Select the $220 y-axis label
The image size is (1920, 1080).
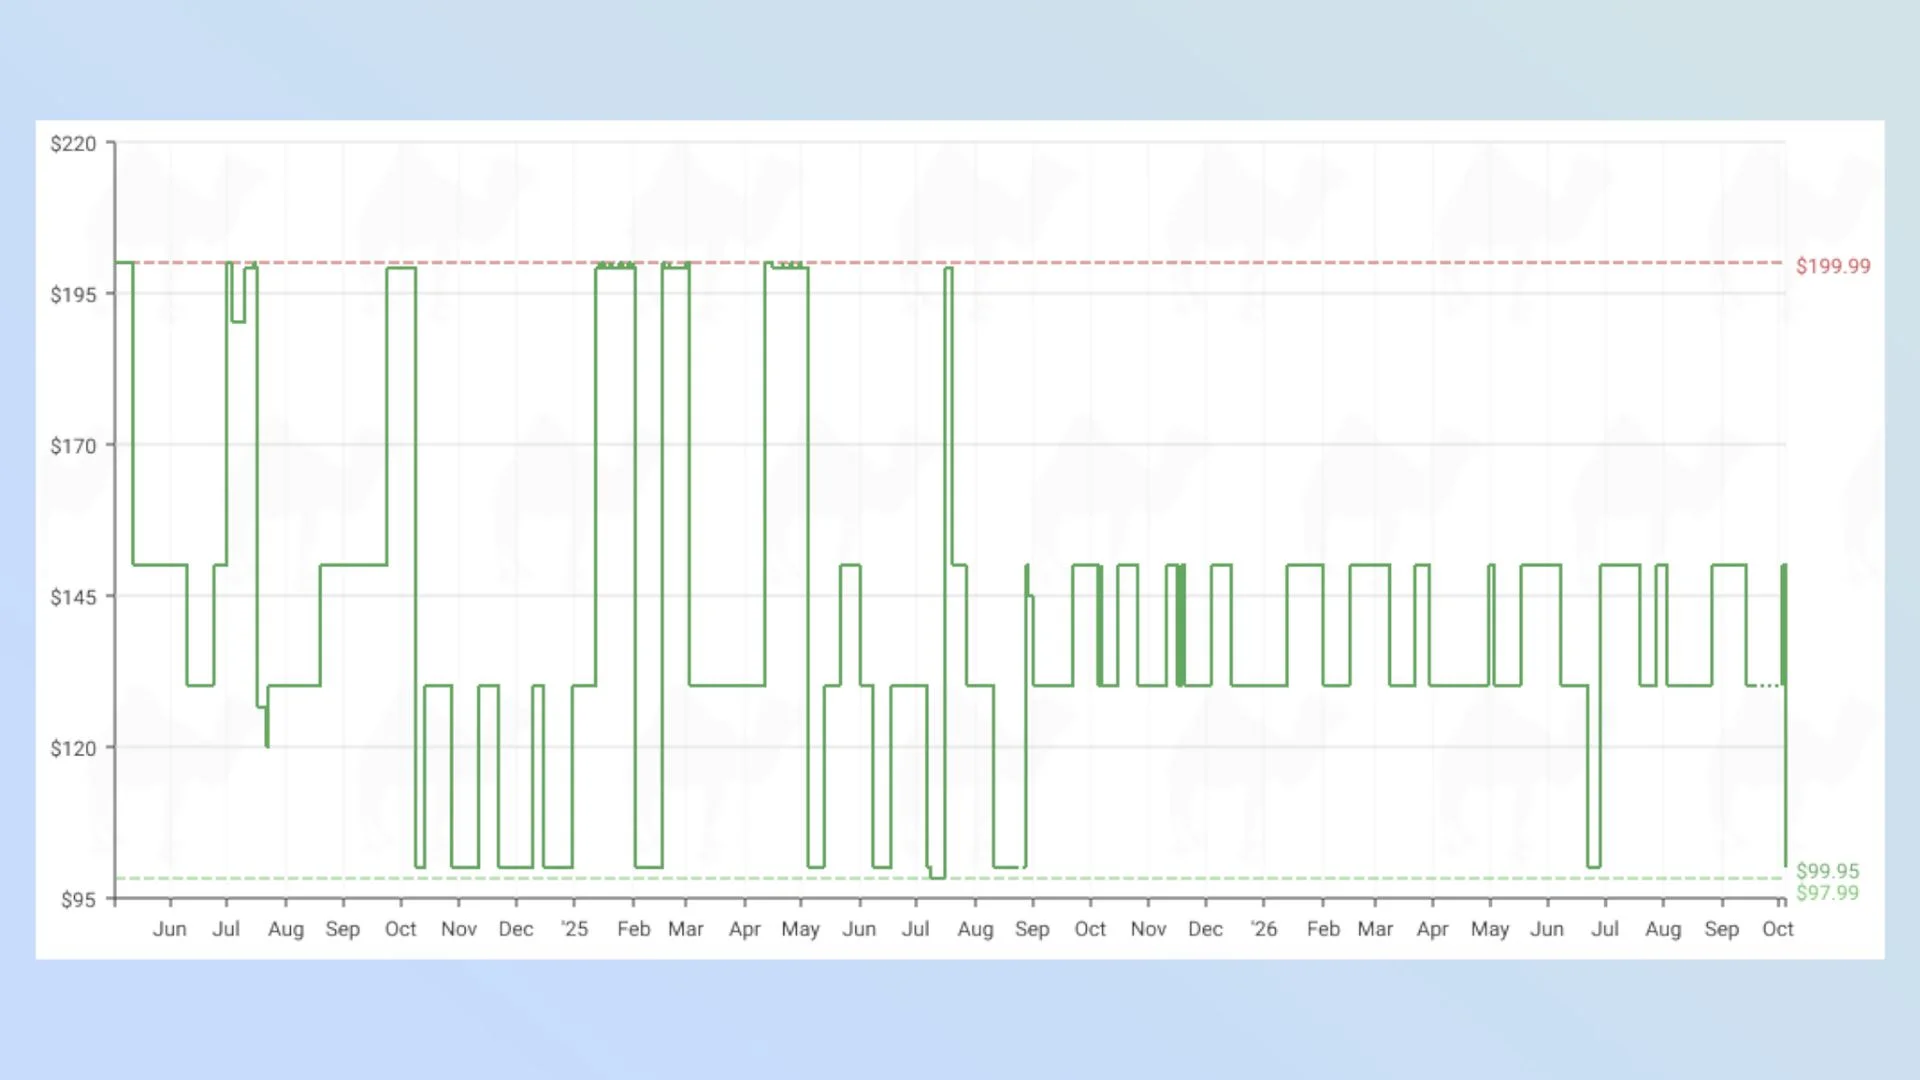click(x=74, y=144)
